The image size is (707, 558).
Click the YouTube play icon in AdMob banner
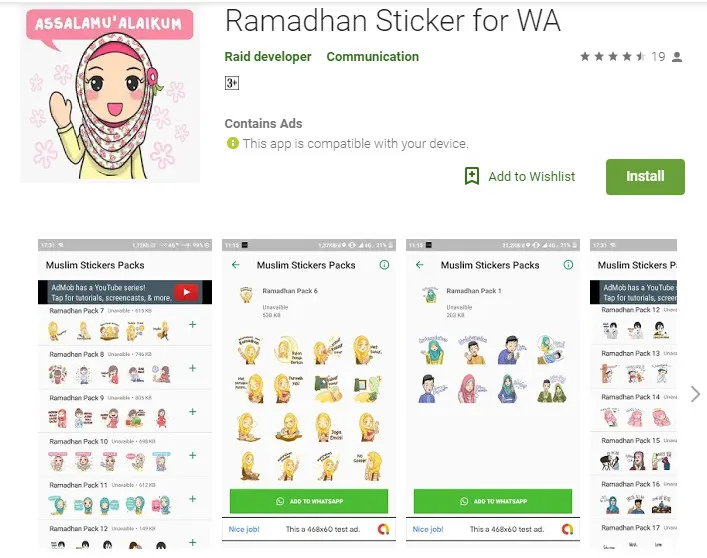186,292
